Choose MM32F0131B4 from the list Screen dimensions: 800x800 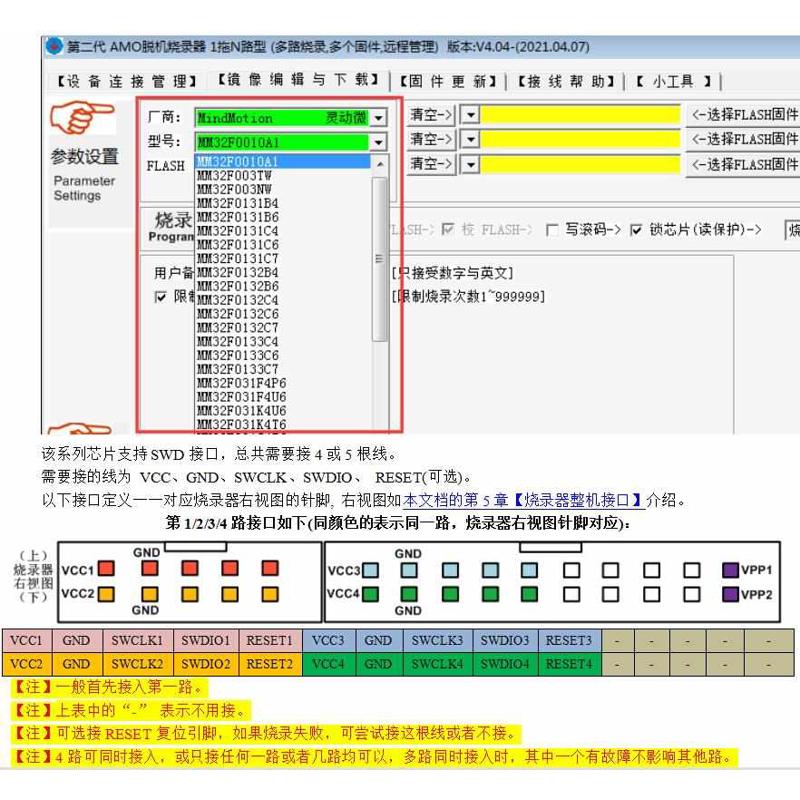[283, 203]
